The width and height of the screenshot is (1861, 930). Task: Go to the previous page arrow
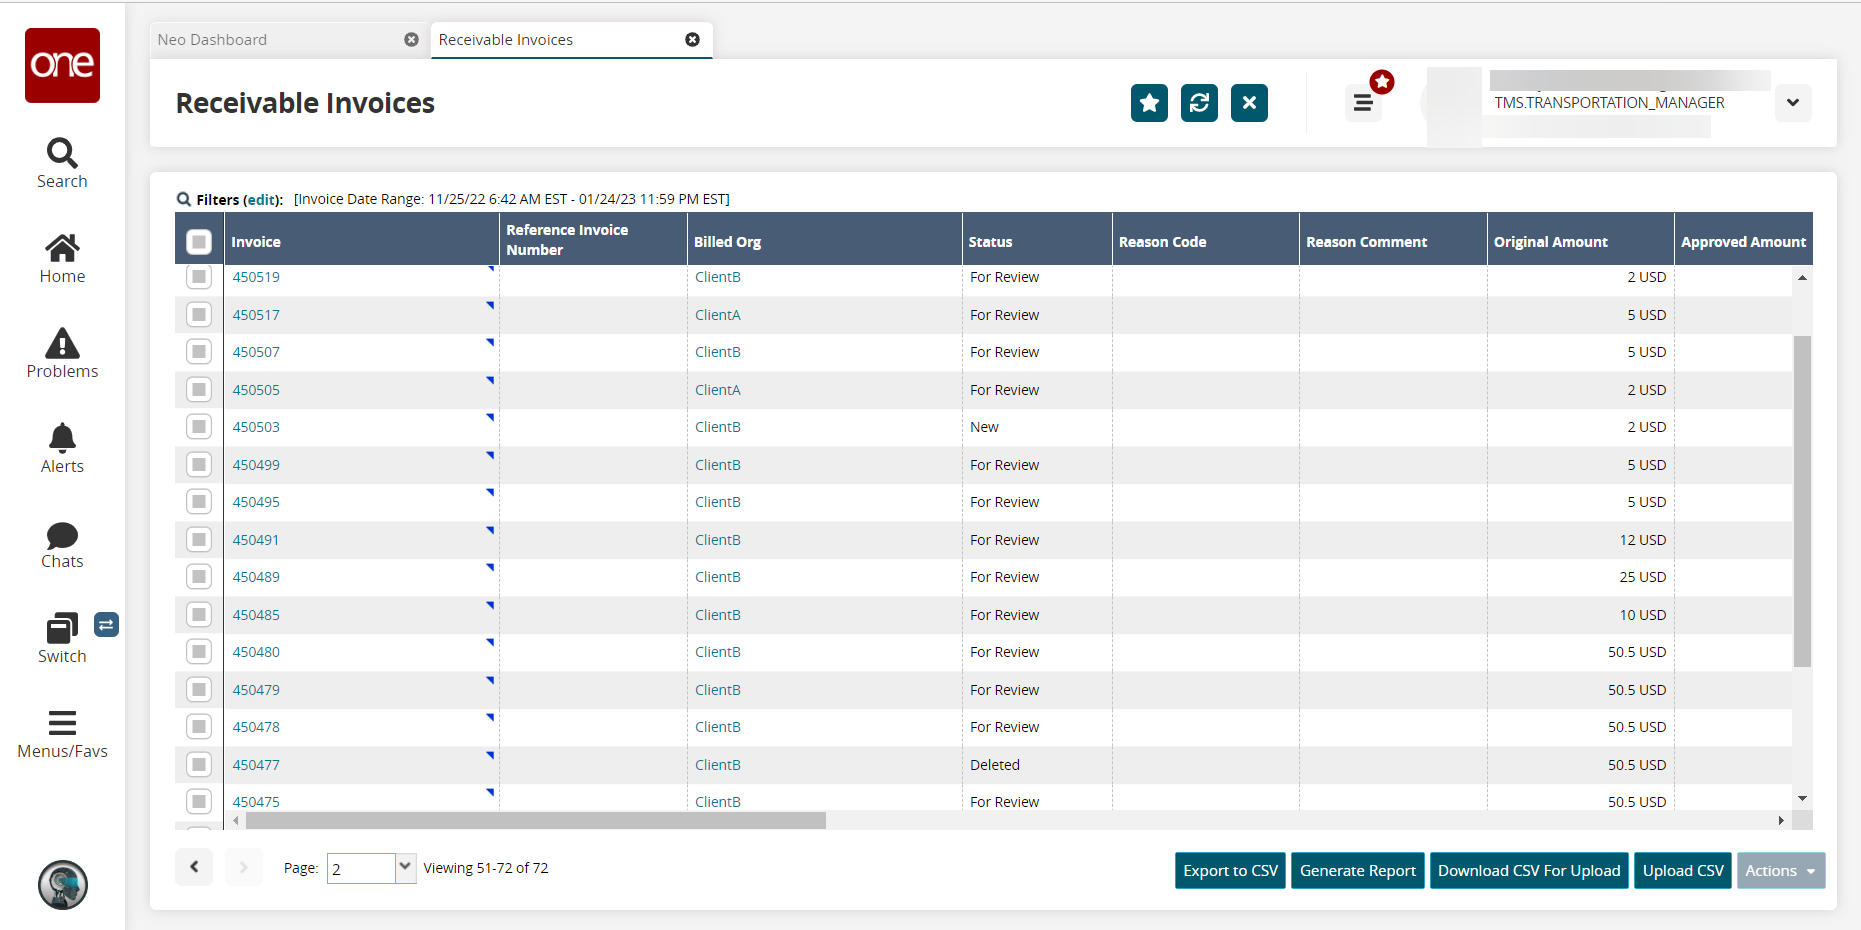coord(194,867)
